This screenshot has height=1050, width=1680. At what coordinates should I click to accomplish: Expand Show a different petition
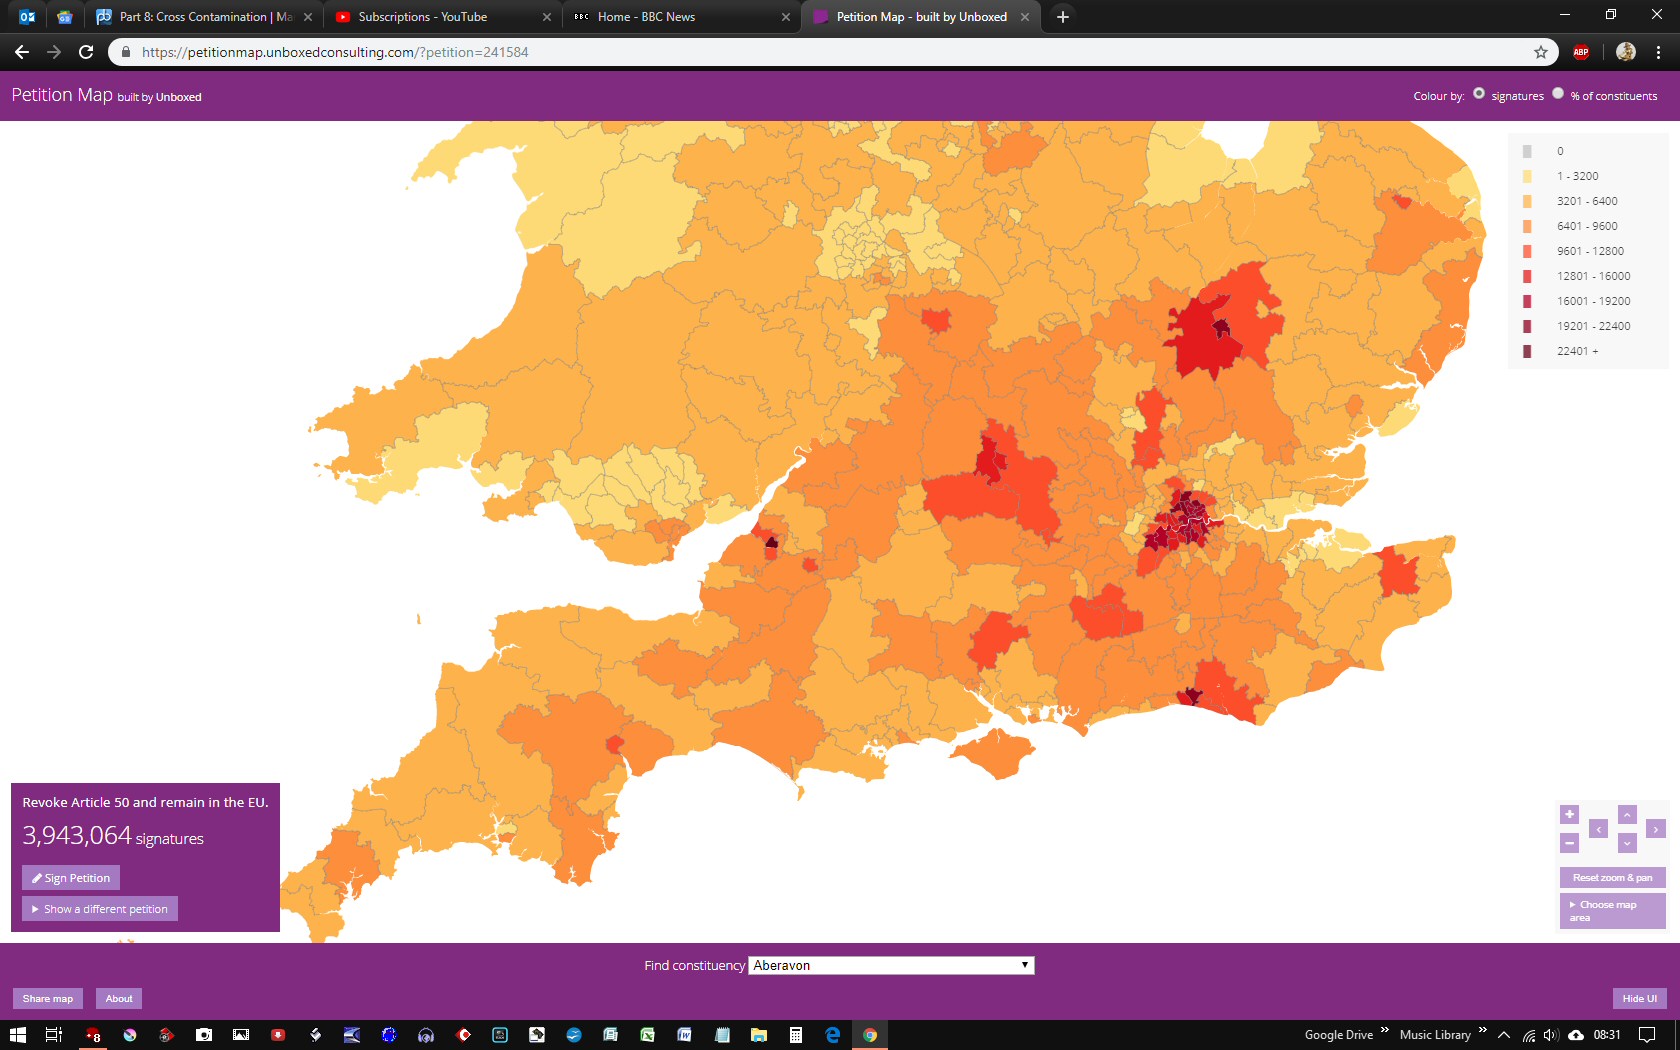[100, 909]
